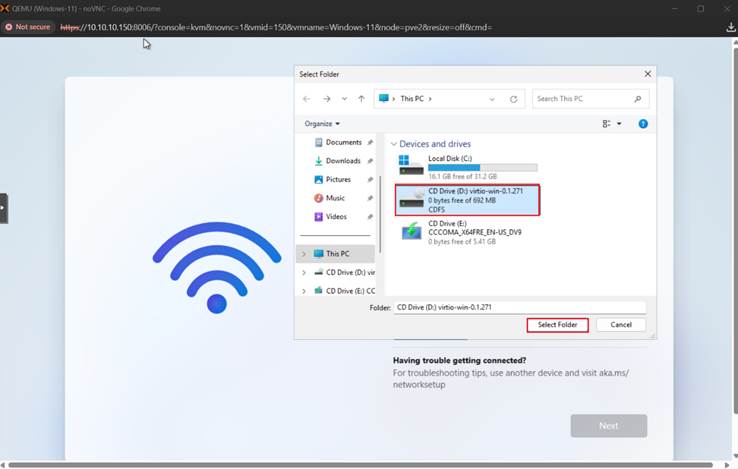
Task: Open Recent locations dropdown chevron
Action: [x=344, y=99]
